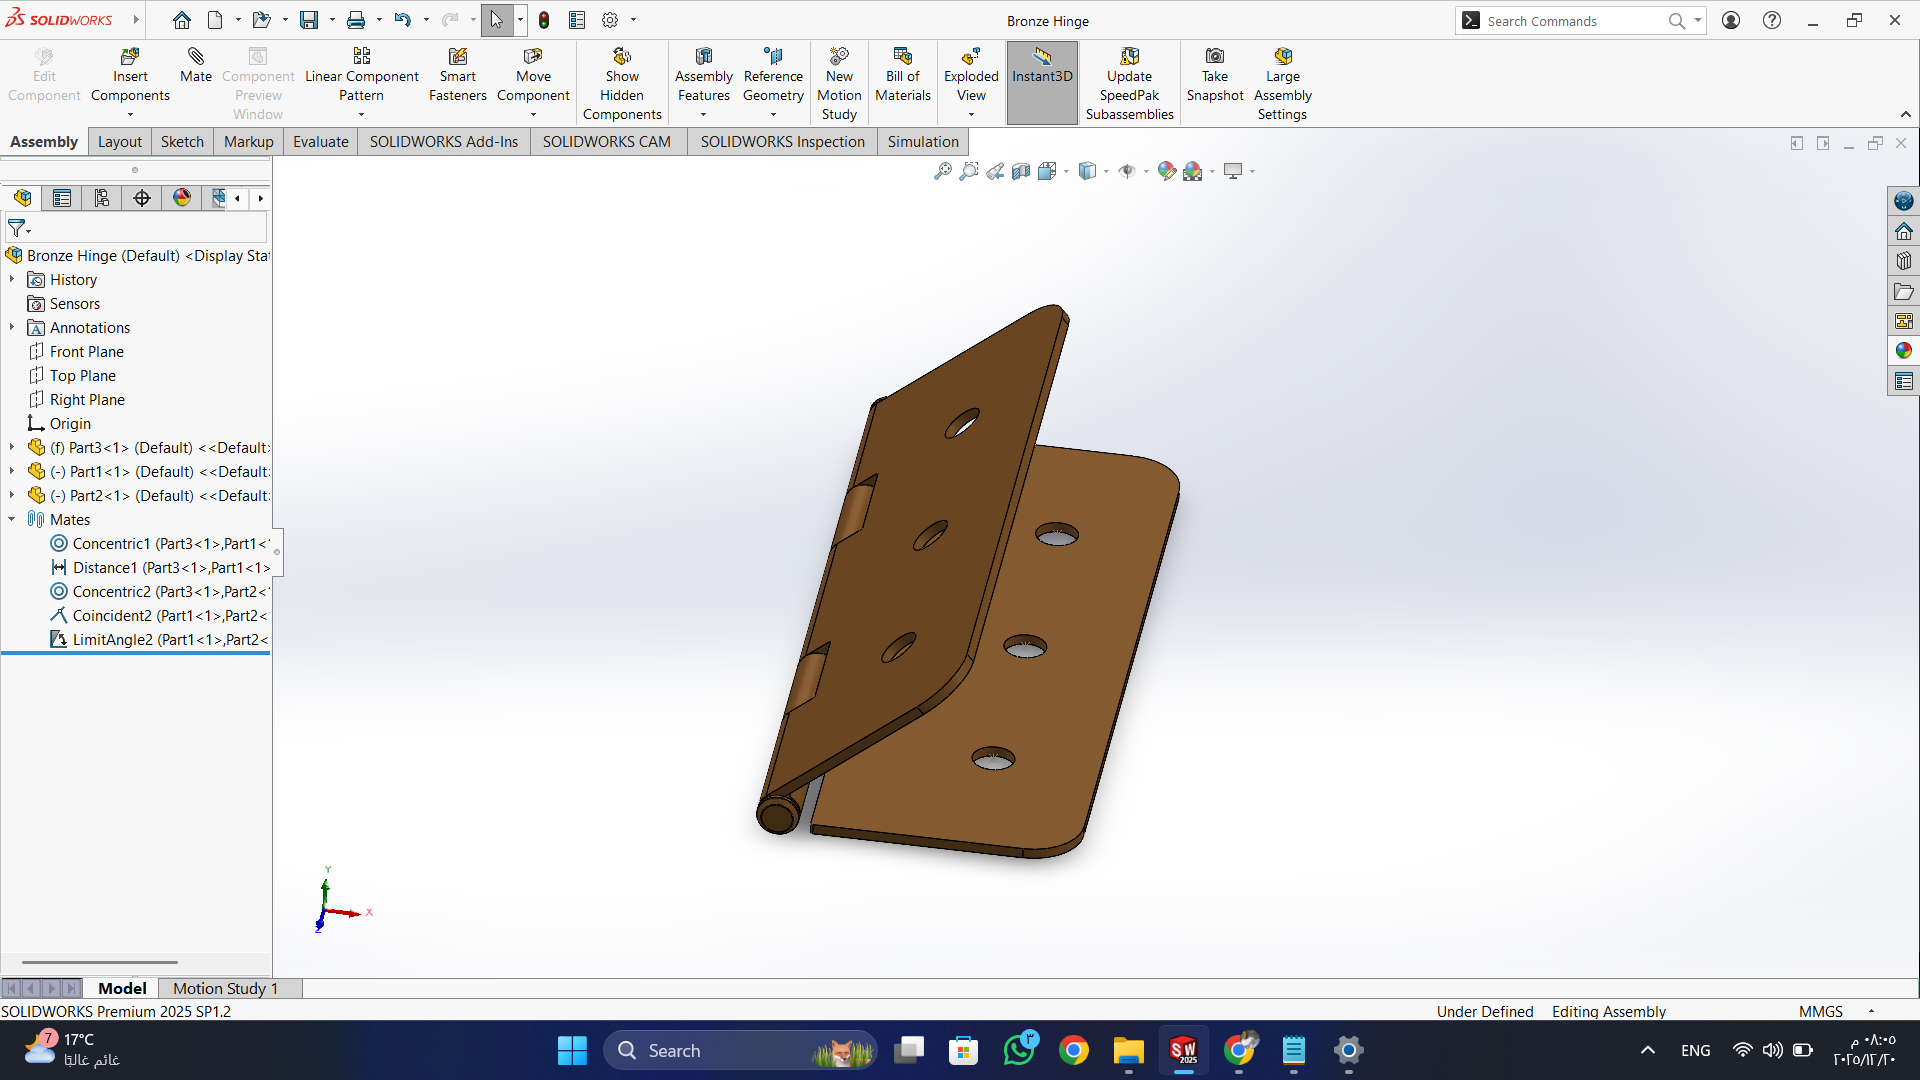This screenshot has width=1920, height=1080.
Task: Open Custom Properties task pane tab
Action: [x=1903, y=381]
